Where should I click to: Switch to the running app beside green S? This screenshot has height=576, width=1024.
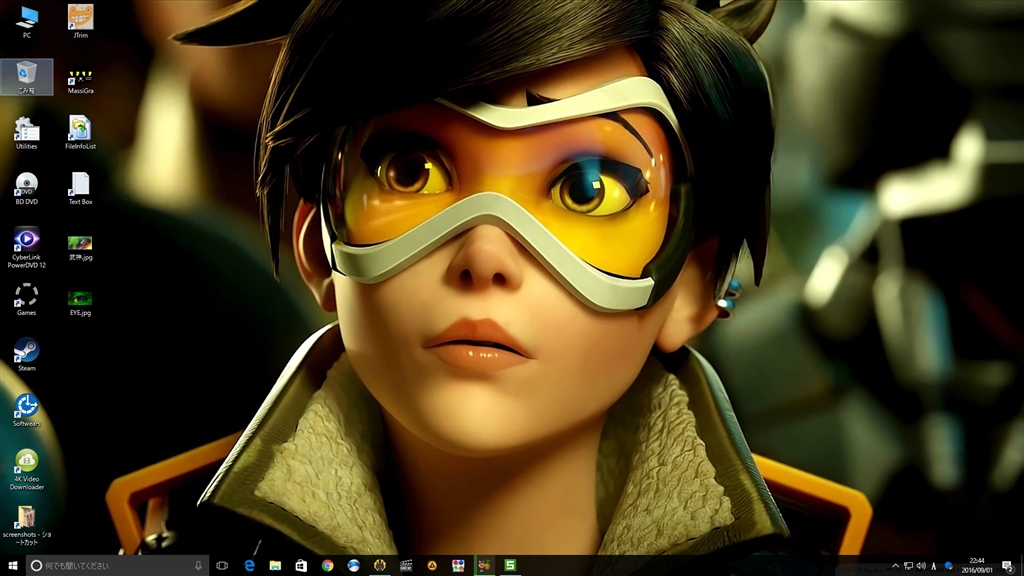click(x=484, y=566)
